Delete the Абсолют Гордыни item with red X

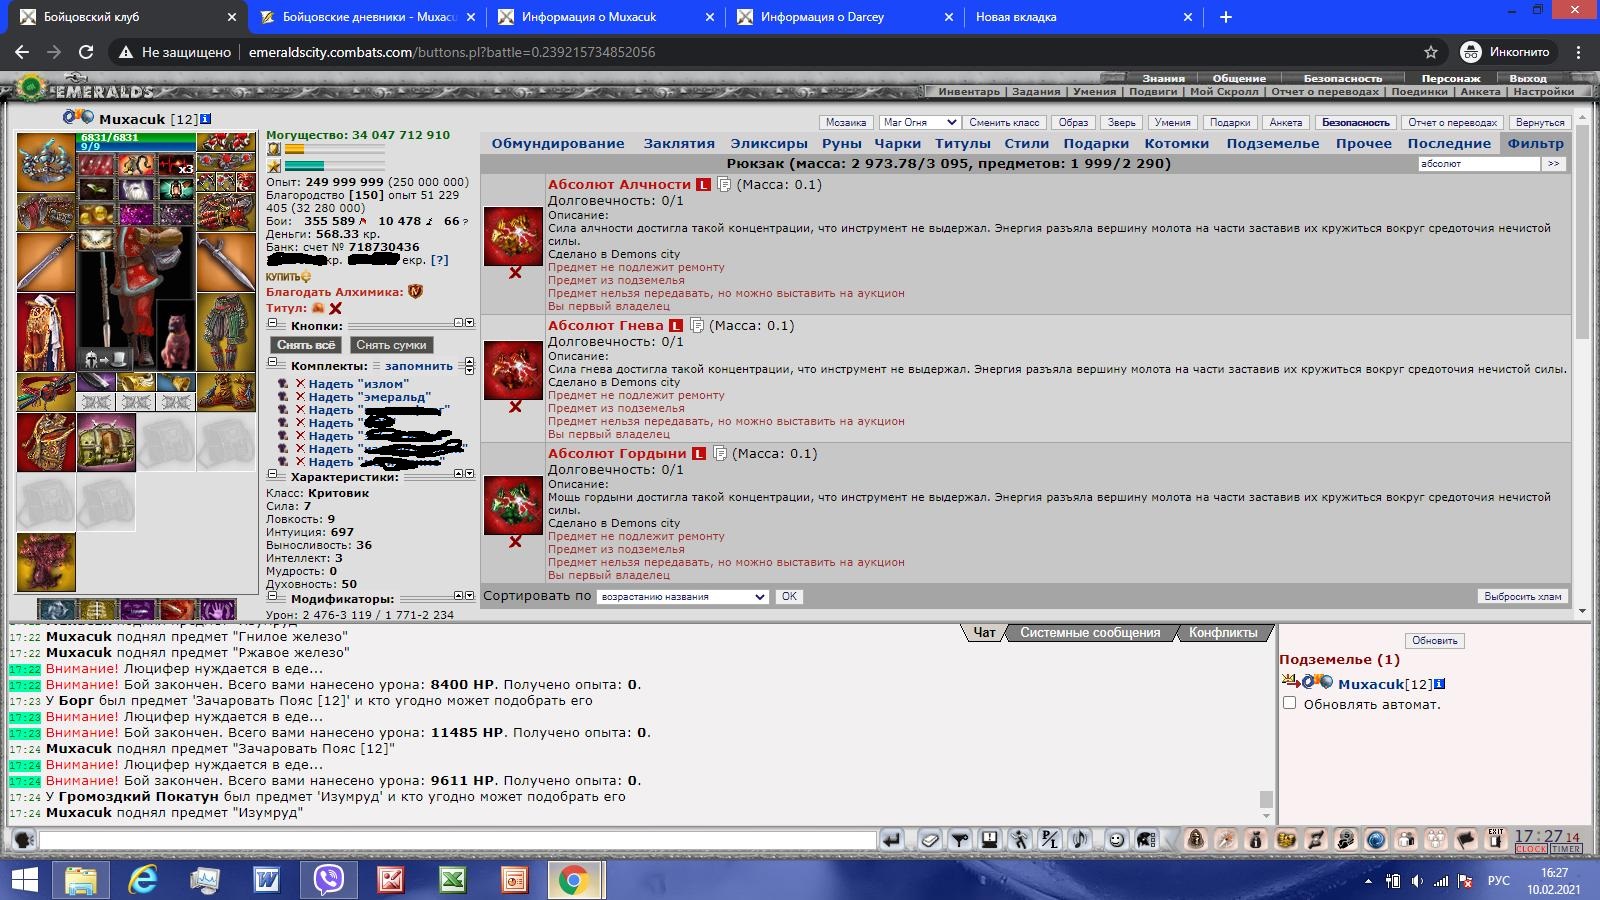(515, 541)
